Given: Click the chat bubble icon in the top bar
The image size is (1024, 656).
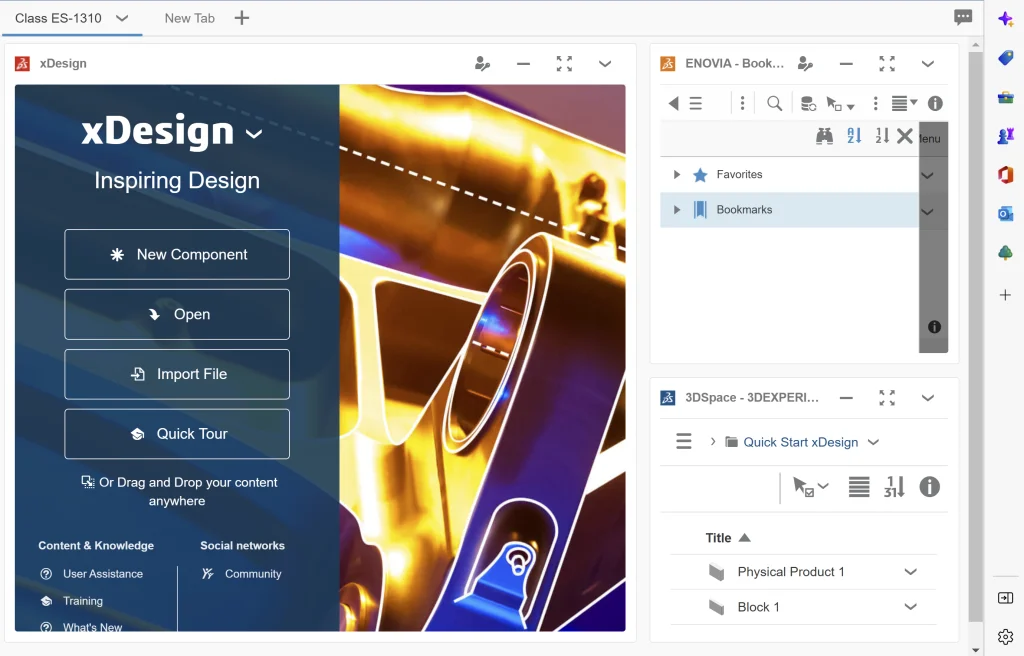Looking at the screenshot, I should 962,17.
